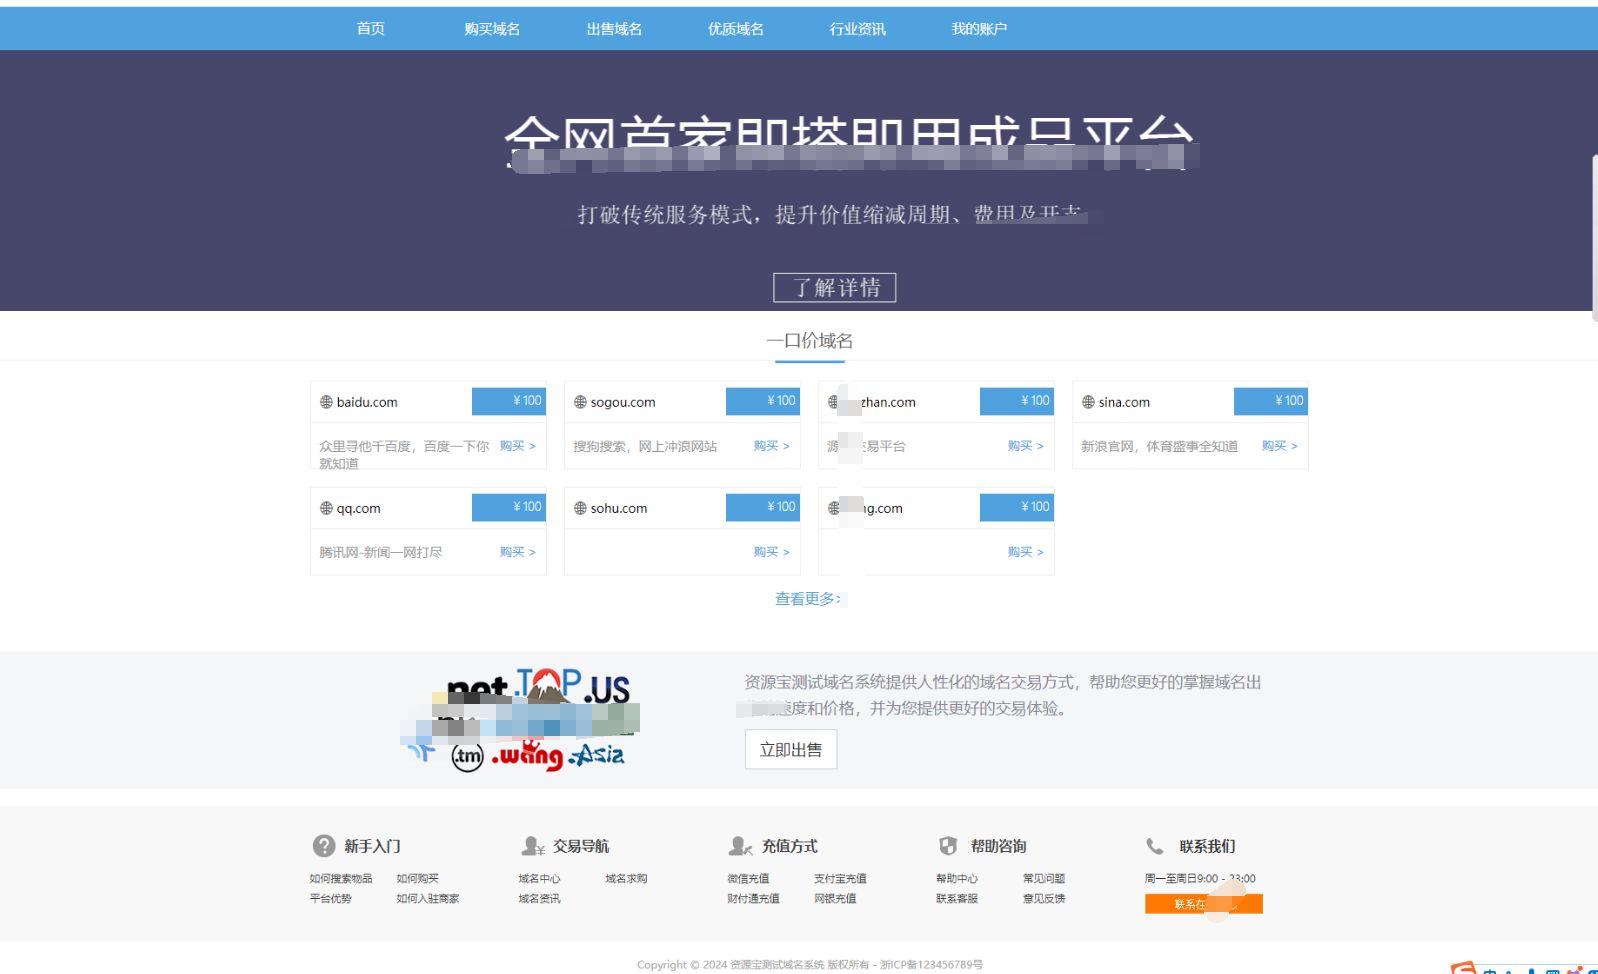Screen dimensions: 1598x974
Task: Click the shield icon by 帮助咨询
Action: click(x=948, y=846)
